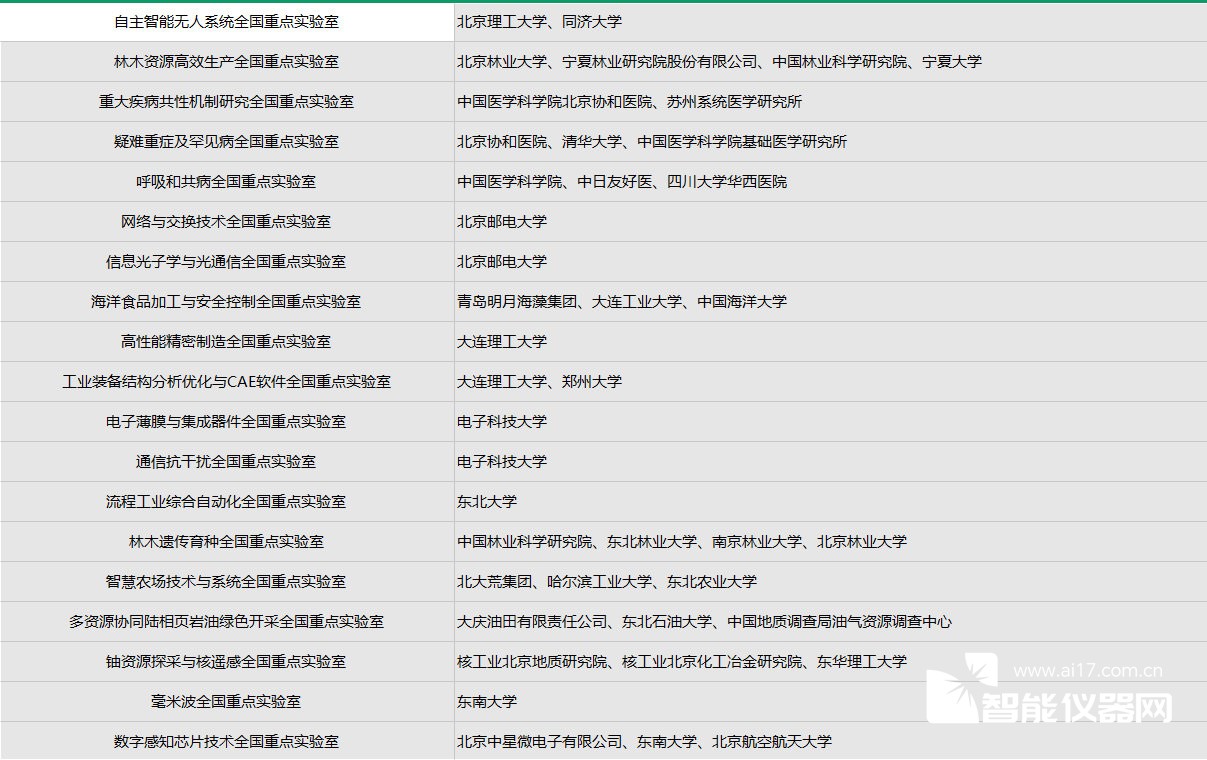The height and width of the screenshot is (760, 1207).
Task: Click cell starting 北京中星微电子有限公司
Action: [x=830, y=741]
